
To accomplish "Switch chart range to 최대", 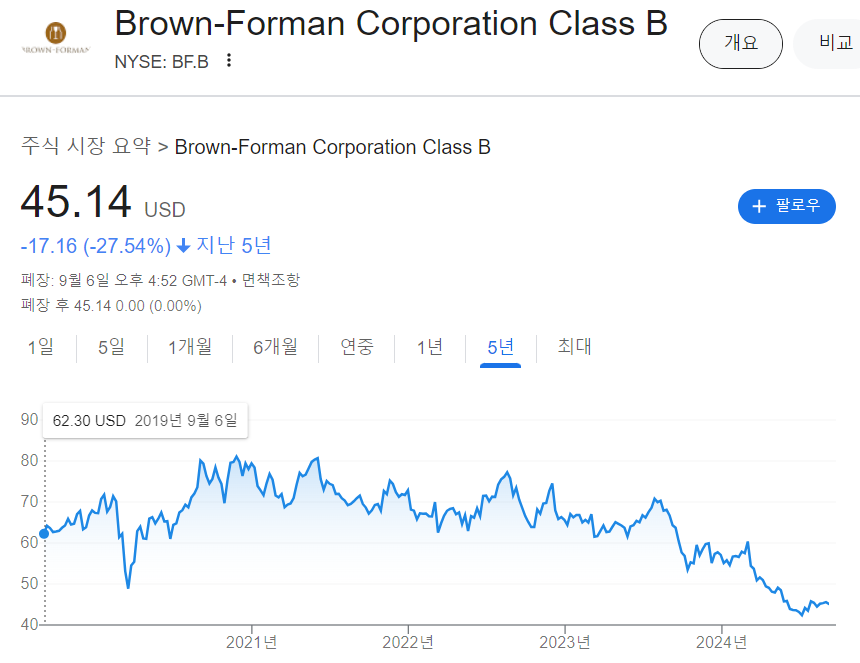I will point(574,347).
